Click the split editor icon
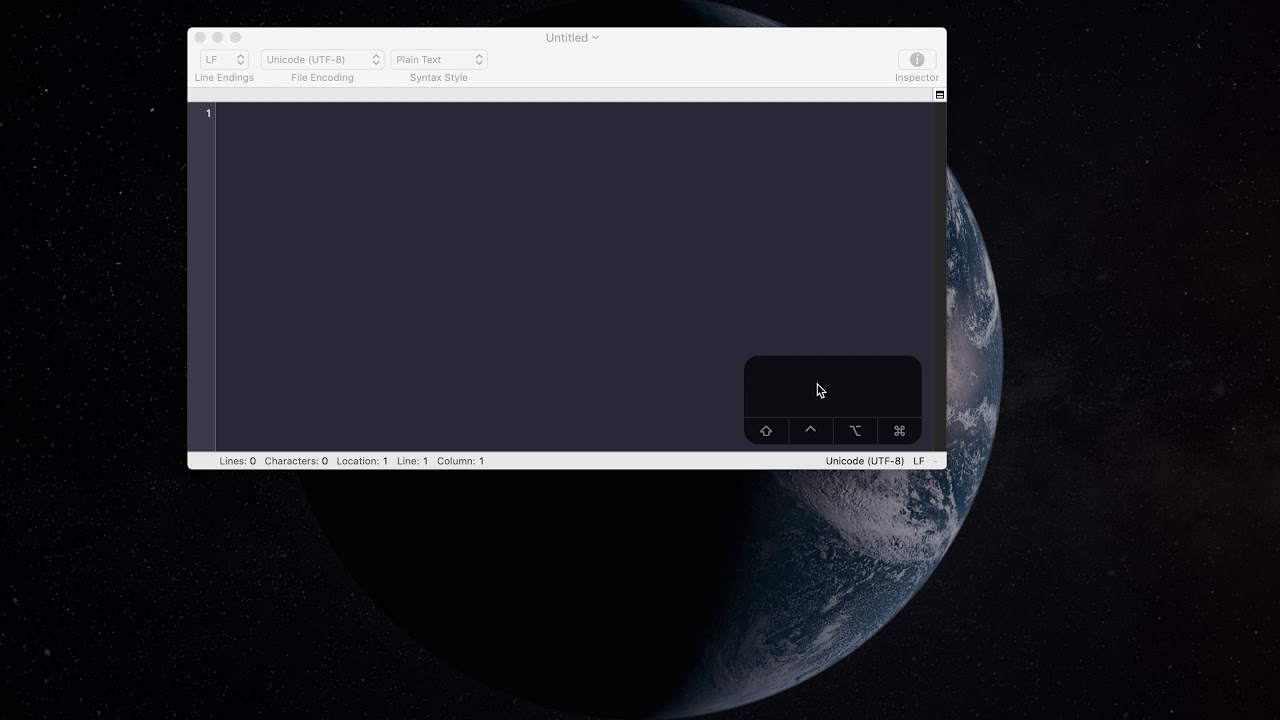The image size is (1280, 720). pyautogui.click(x=940, y=95)
